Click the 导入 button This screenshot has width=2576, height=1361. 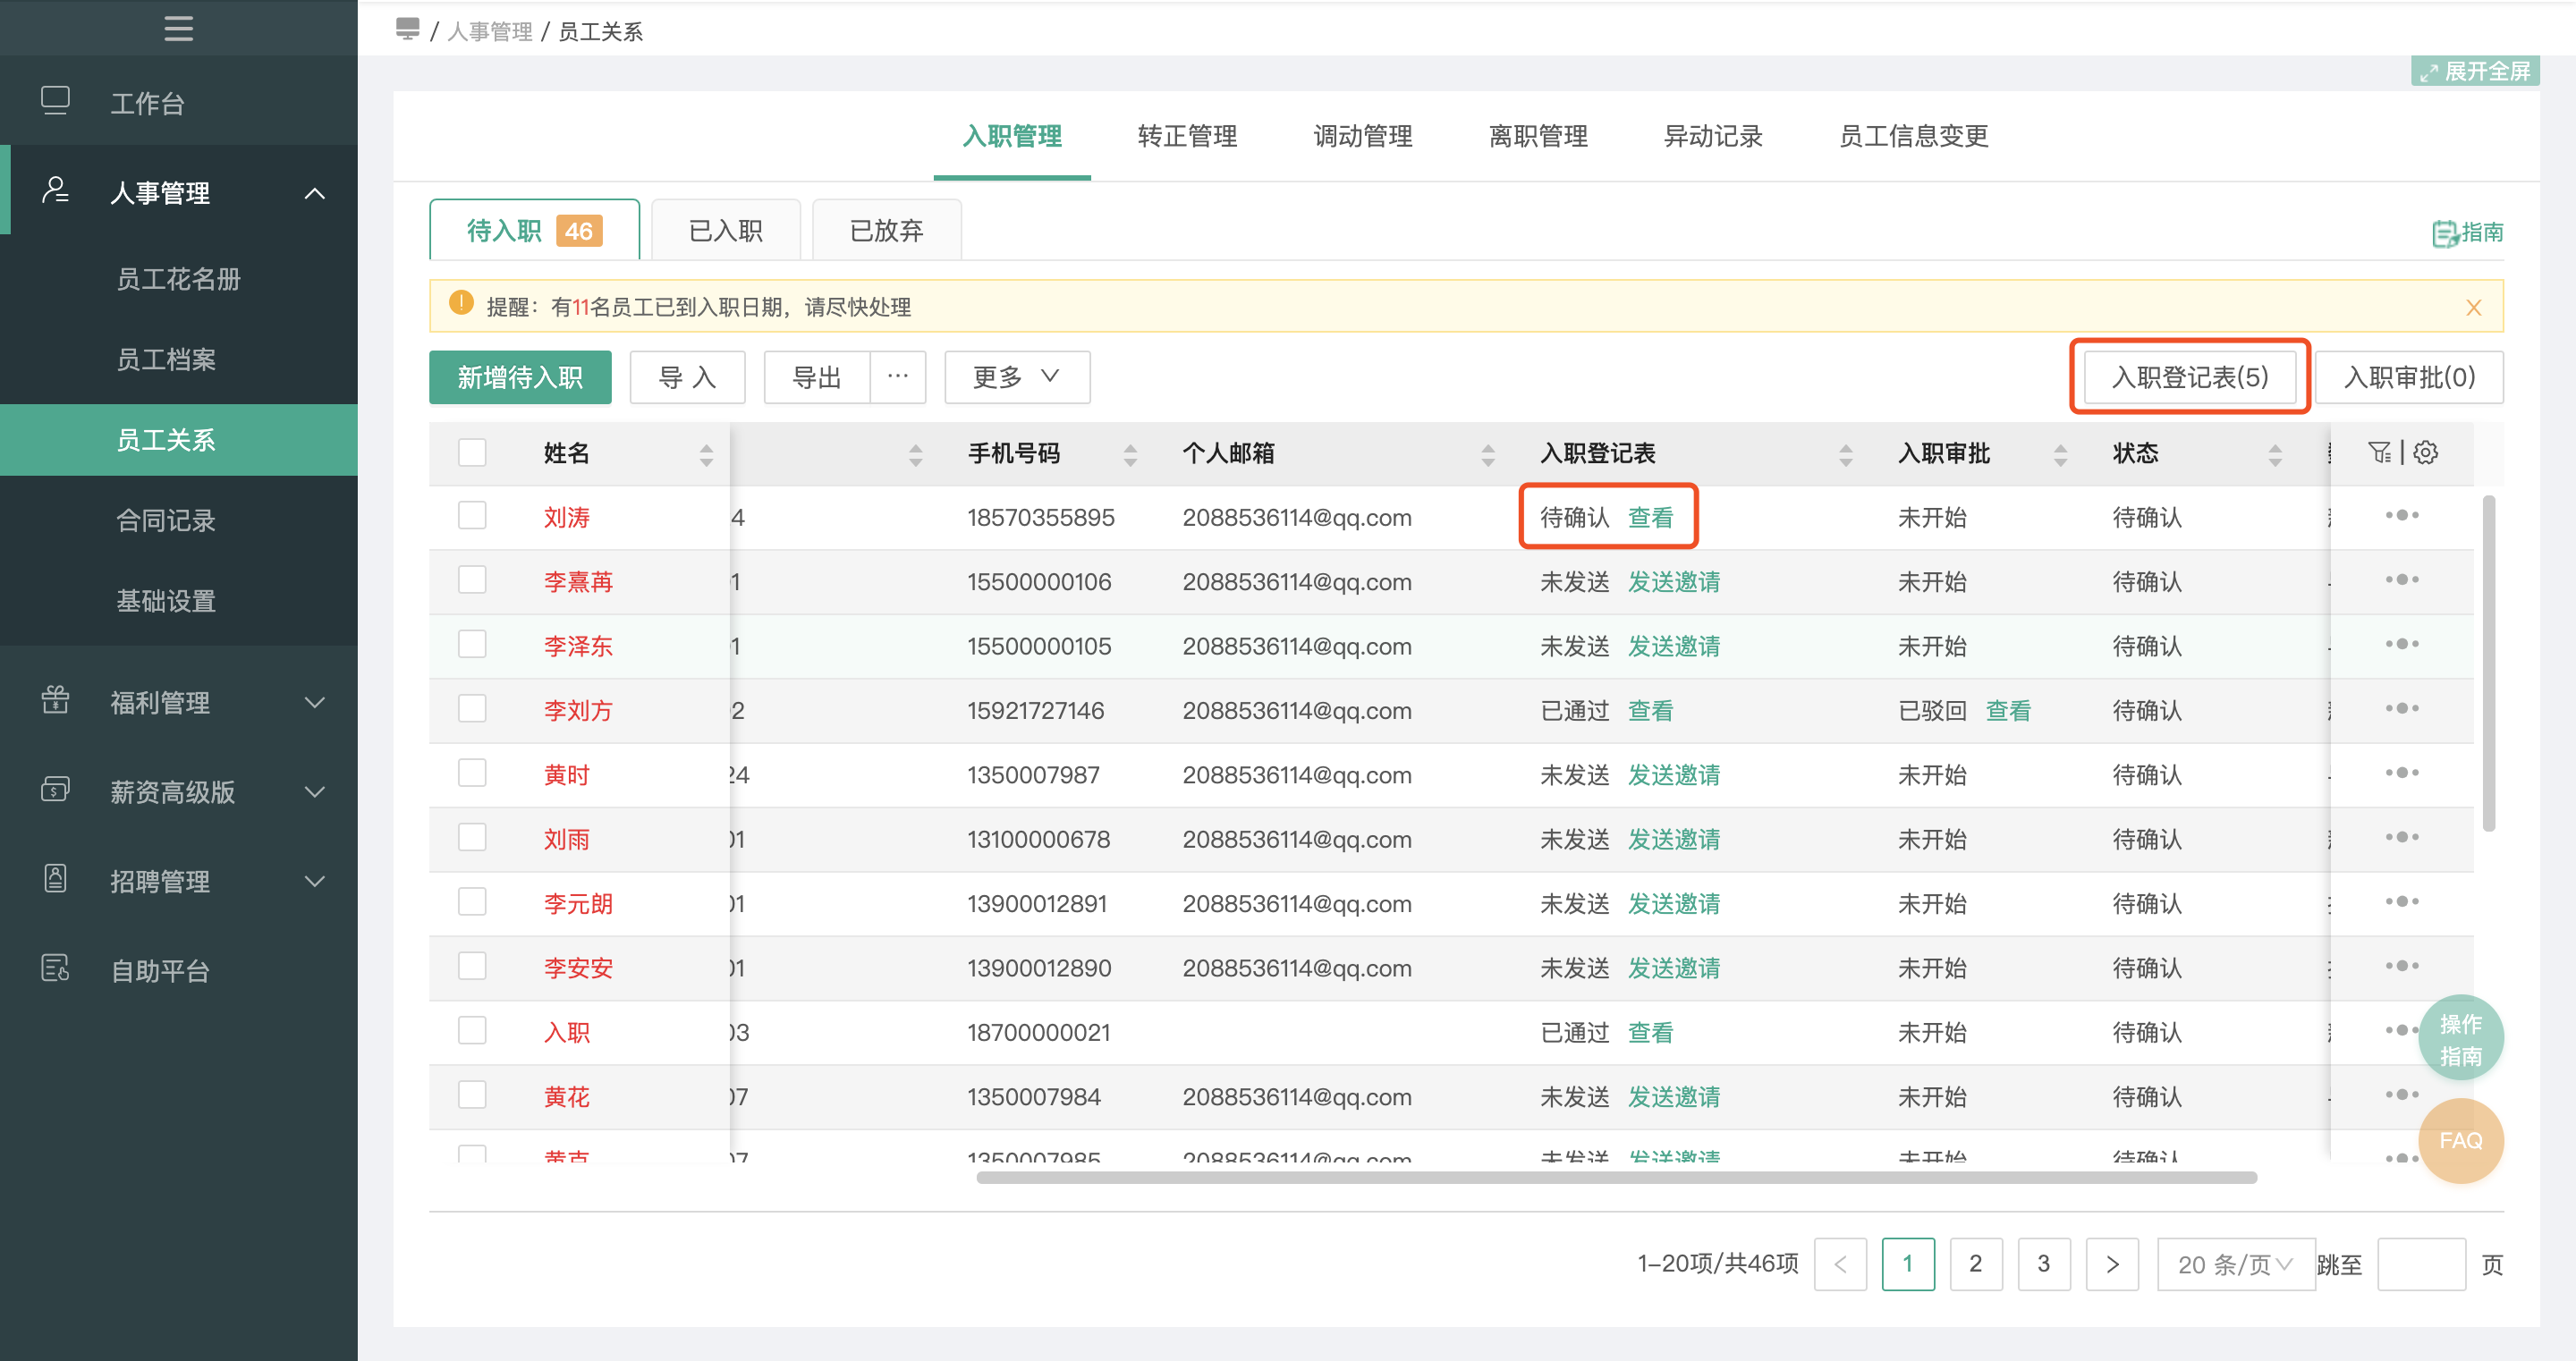coord(687,377)
